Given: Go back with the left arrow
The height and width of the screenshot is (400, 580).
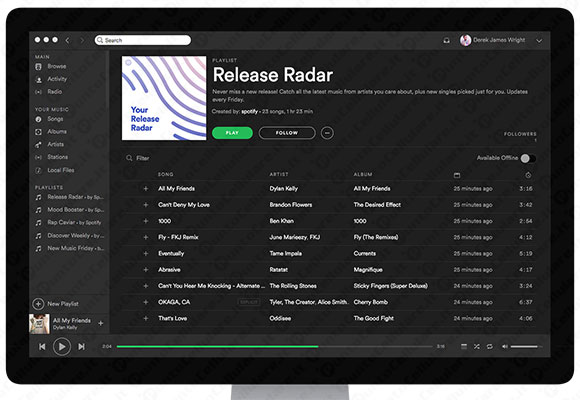Looking at the screenshot, I should [x=67, y=40].
